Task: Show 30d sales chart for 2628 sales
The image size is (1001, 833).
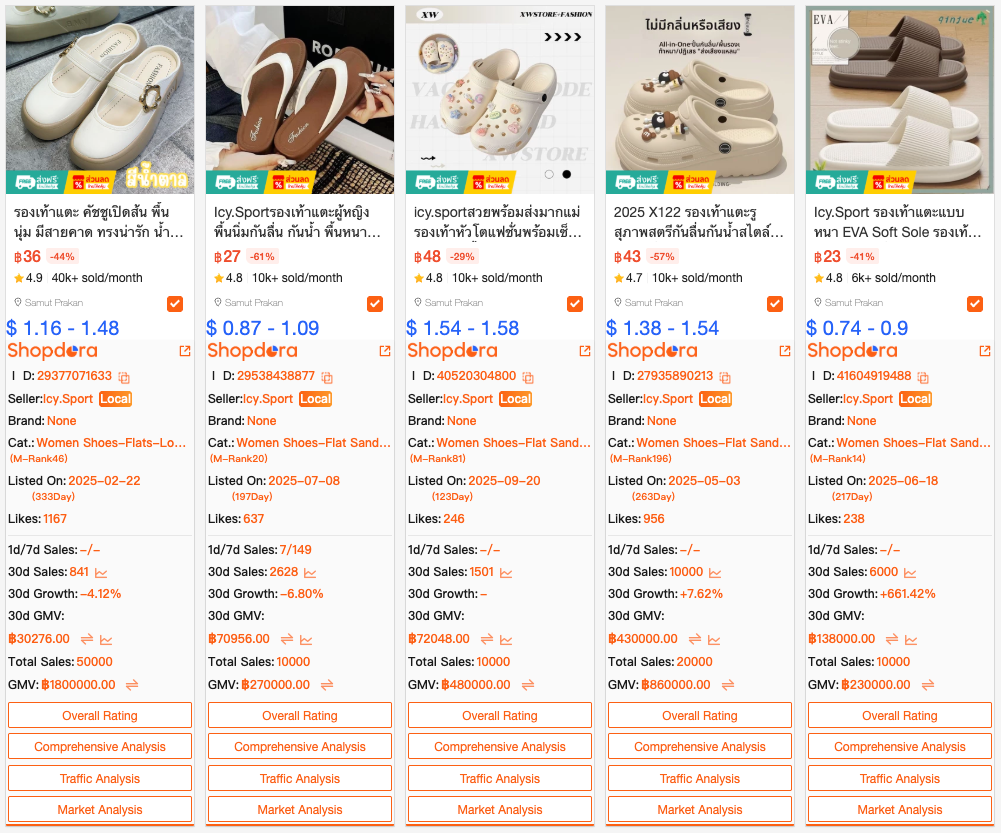Action: [x=310, y=573]
